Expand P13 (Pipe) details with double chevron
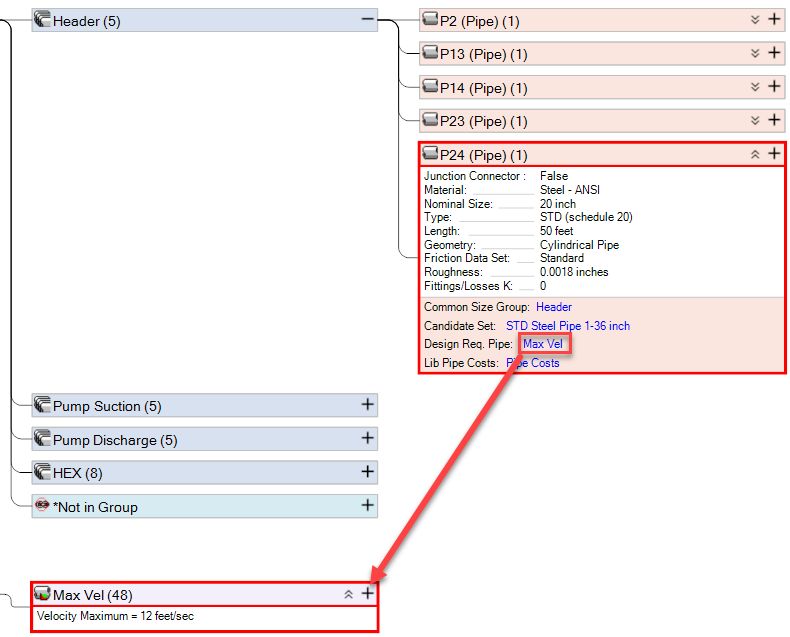790x637 pixels. 755,53
